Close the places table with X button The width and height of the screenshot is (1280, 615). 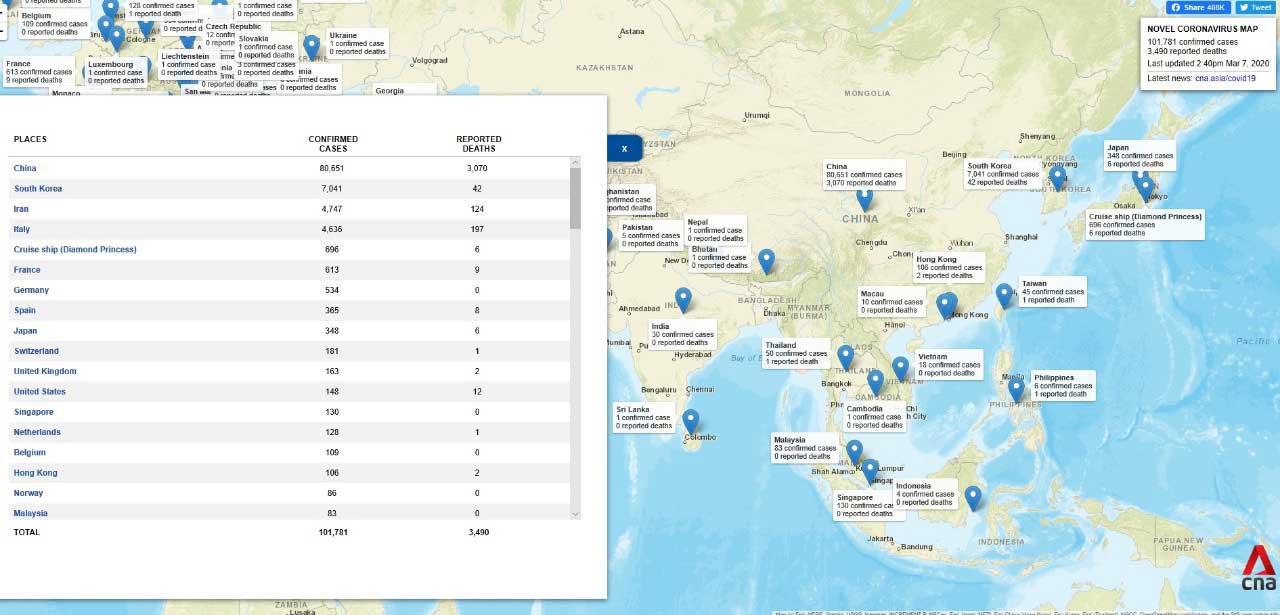pyautogui.click(x=624, y=148)
